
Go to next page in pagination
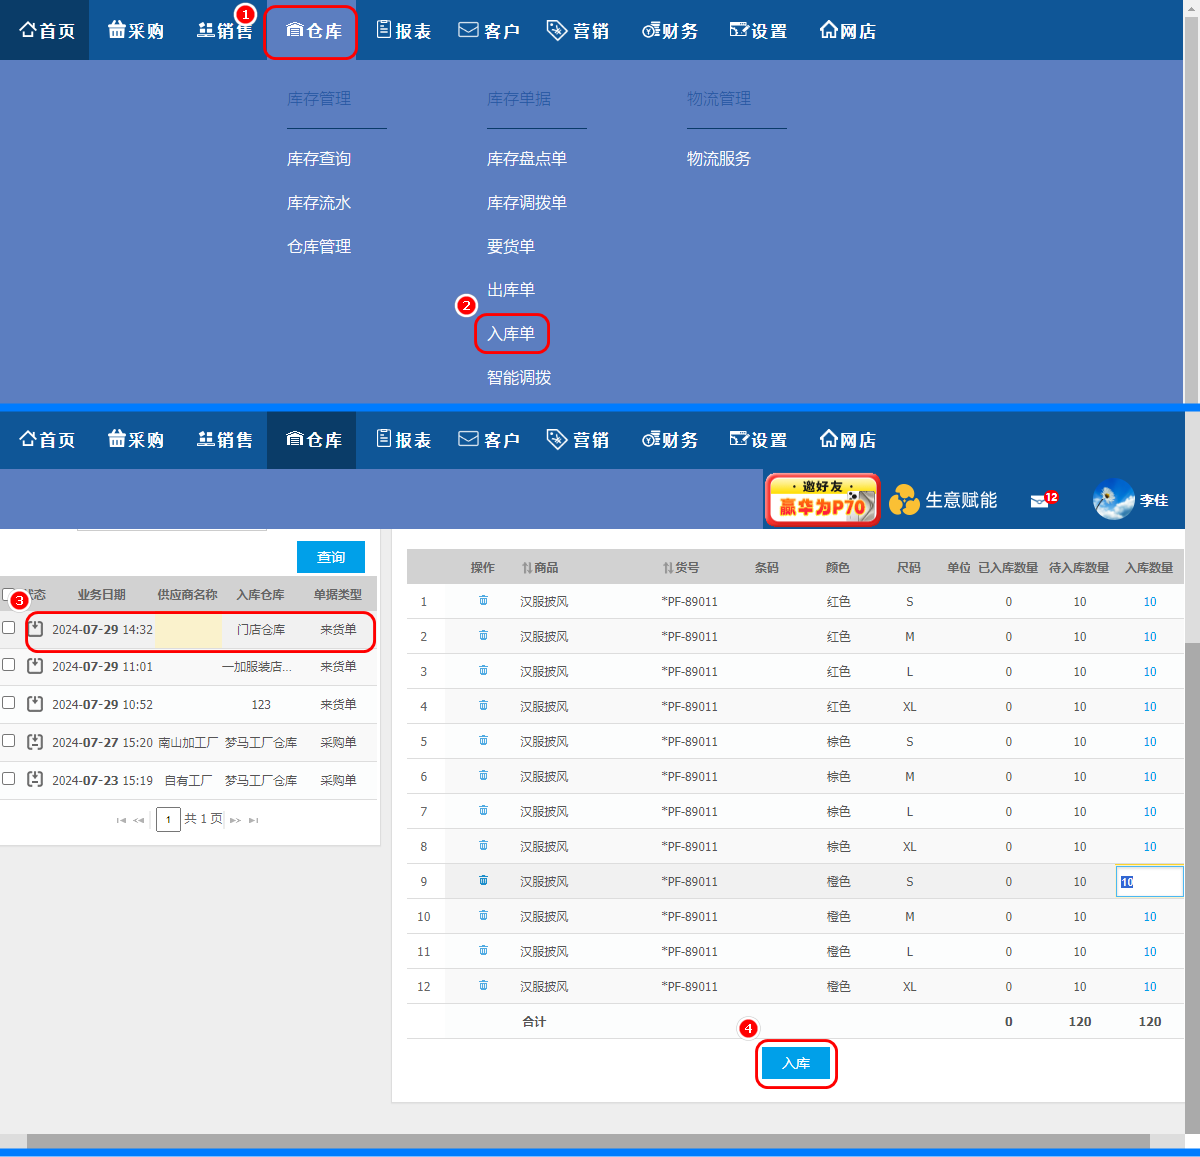coord(235,820)
